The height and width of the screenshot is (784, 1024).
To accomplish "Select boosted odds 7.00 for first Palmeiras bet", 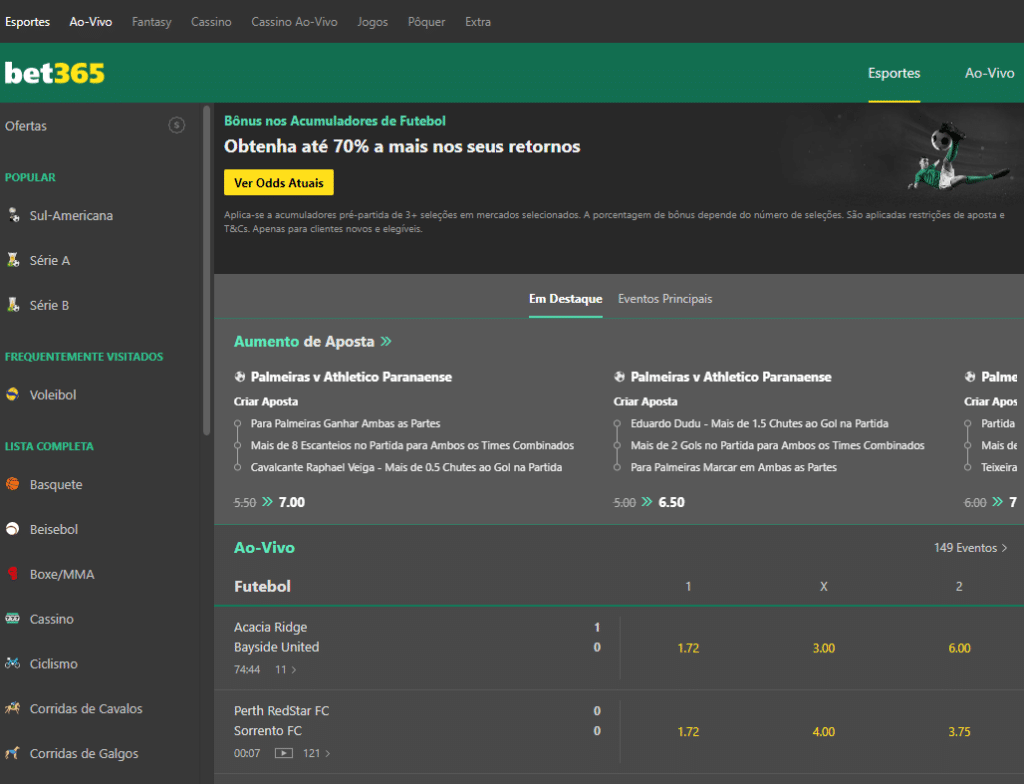I will tap(292, 502).
